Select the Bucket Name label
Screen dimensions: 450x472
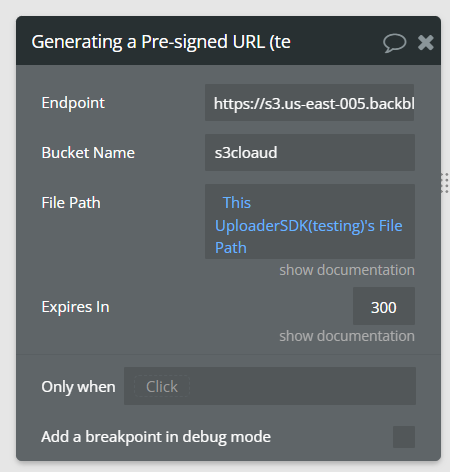tap(88, 153)
